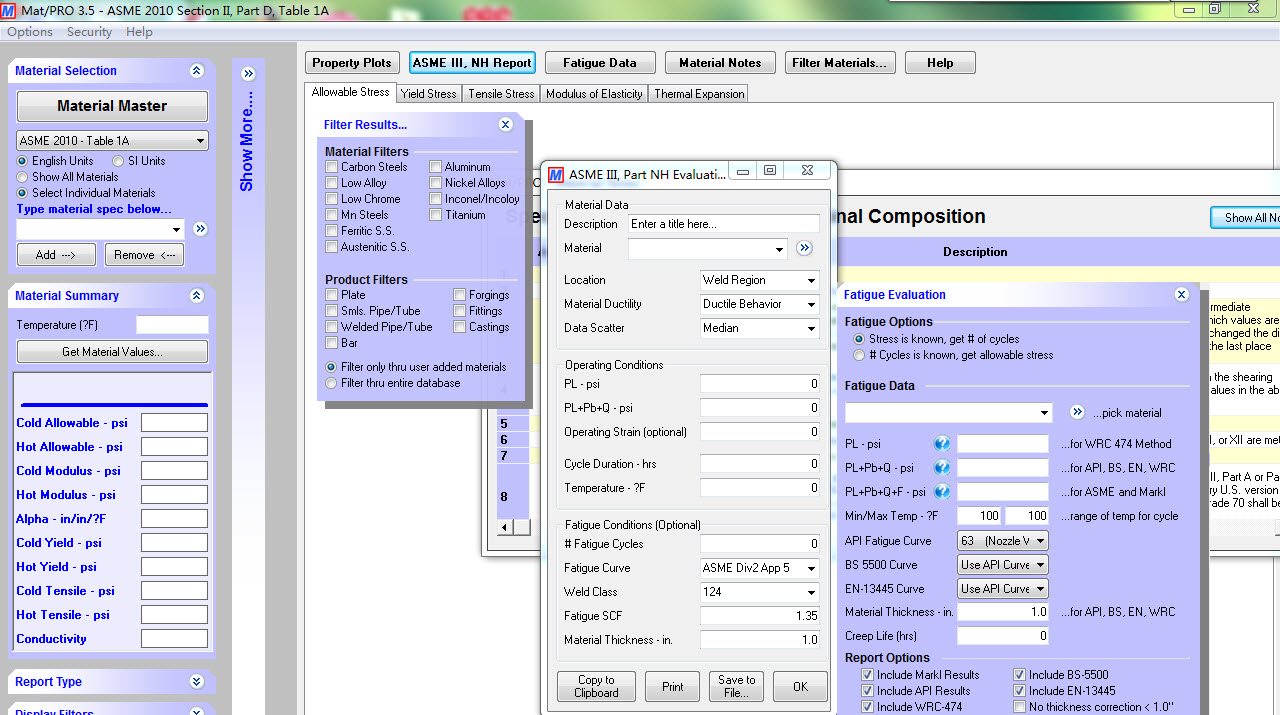The height and width of the screenshot is (715, 1280).
Task: Close the Filter Results panel
Action: (x=506, y=125)
